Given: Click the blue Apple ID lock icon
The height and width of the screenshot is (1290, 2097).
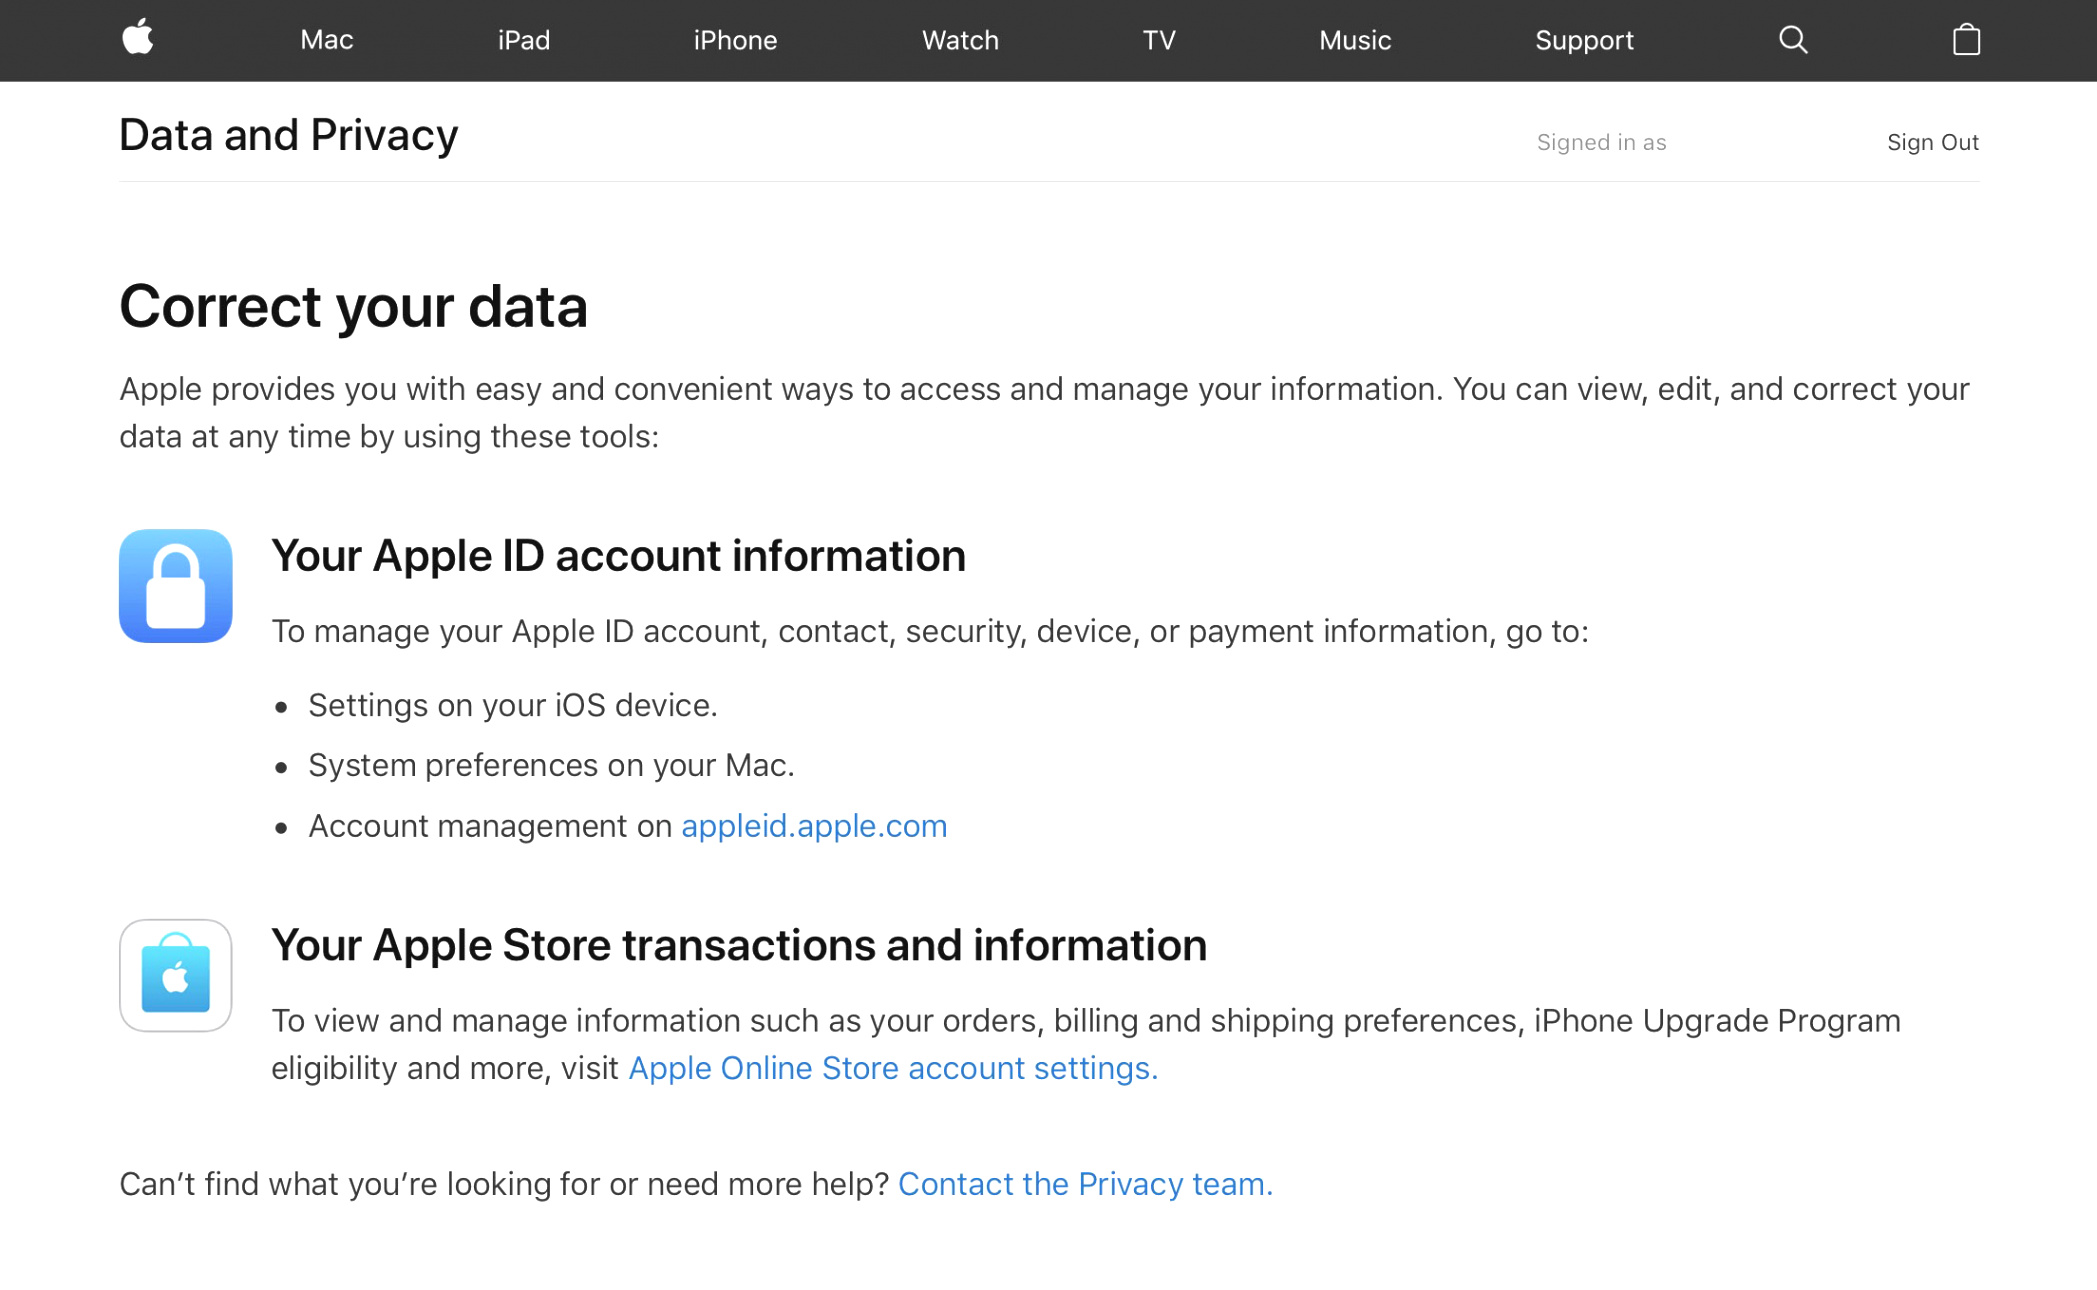Looking at the screenshot, I should [x=176, y=586].
